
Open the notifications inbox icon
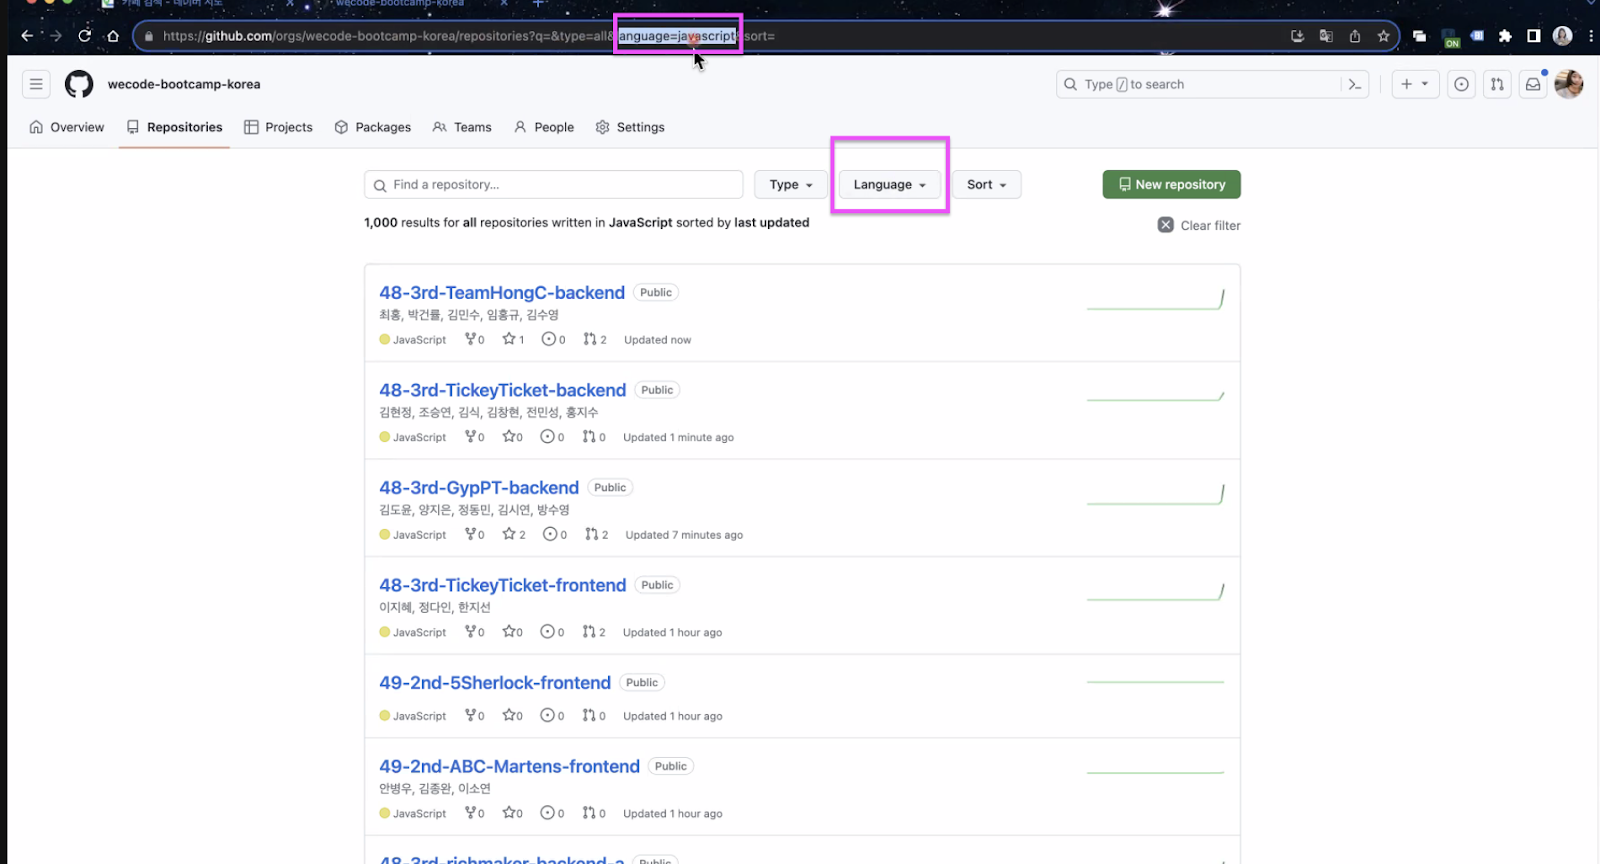click(1533, 84)
